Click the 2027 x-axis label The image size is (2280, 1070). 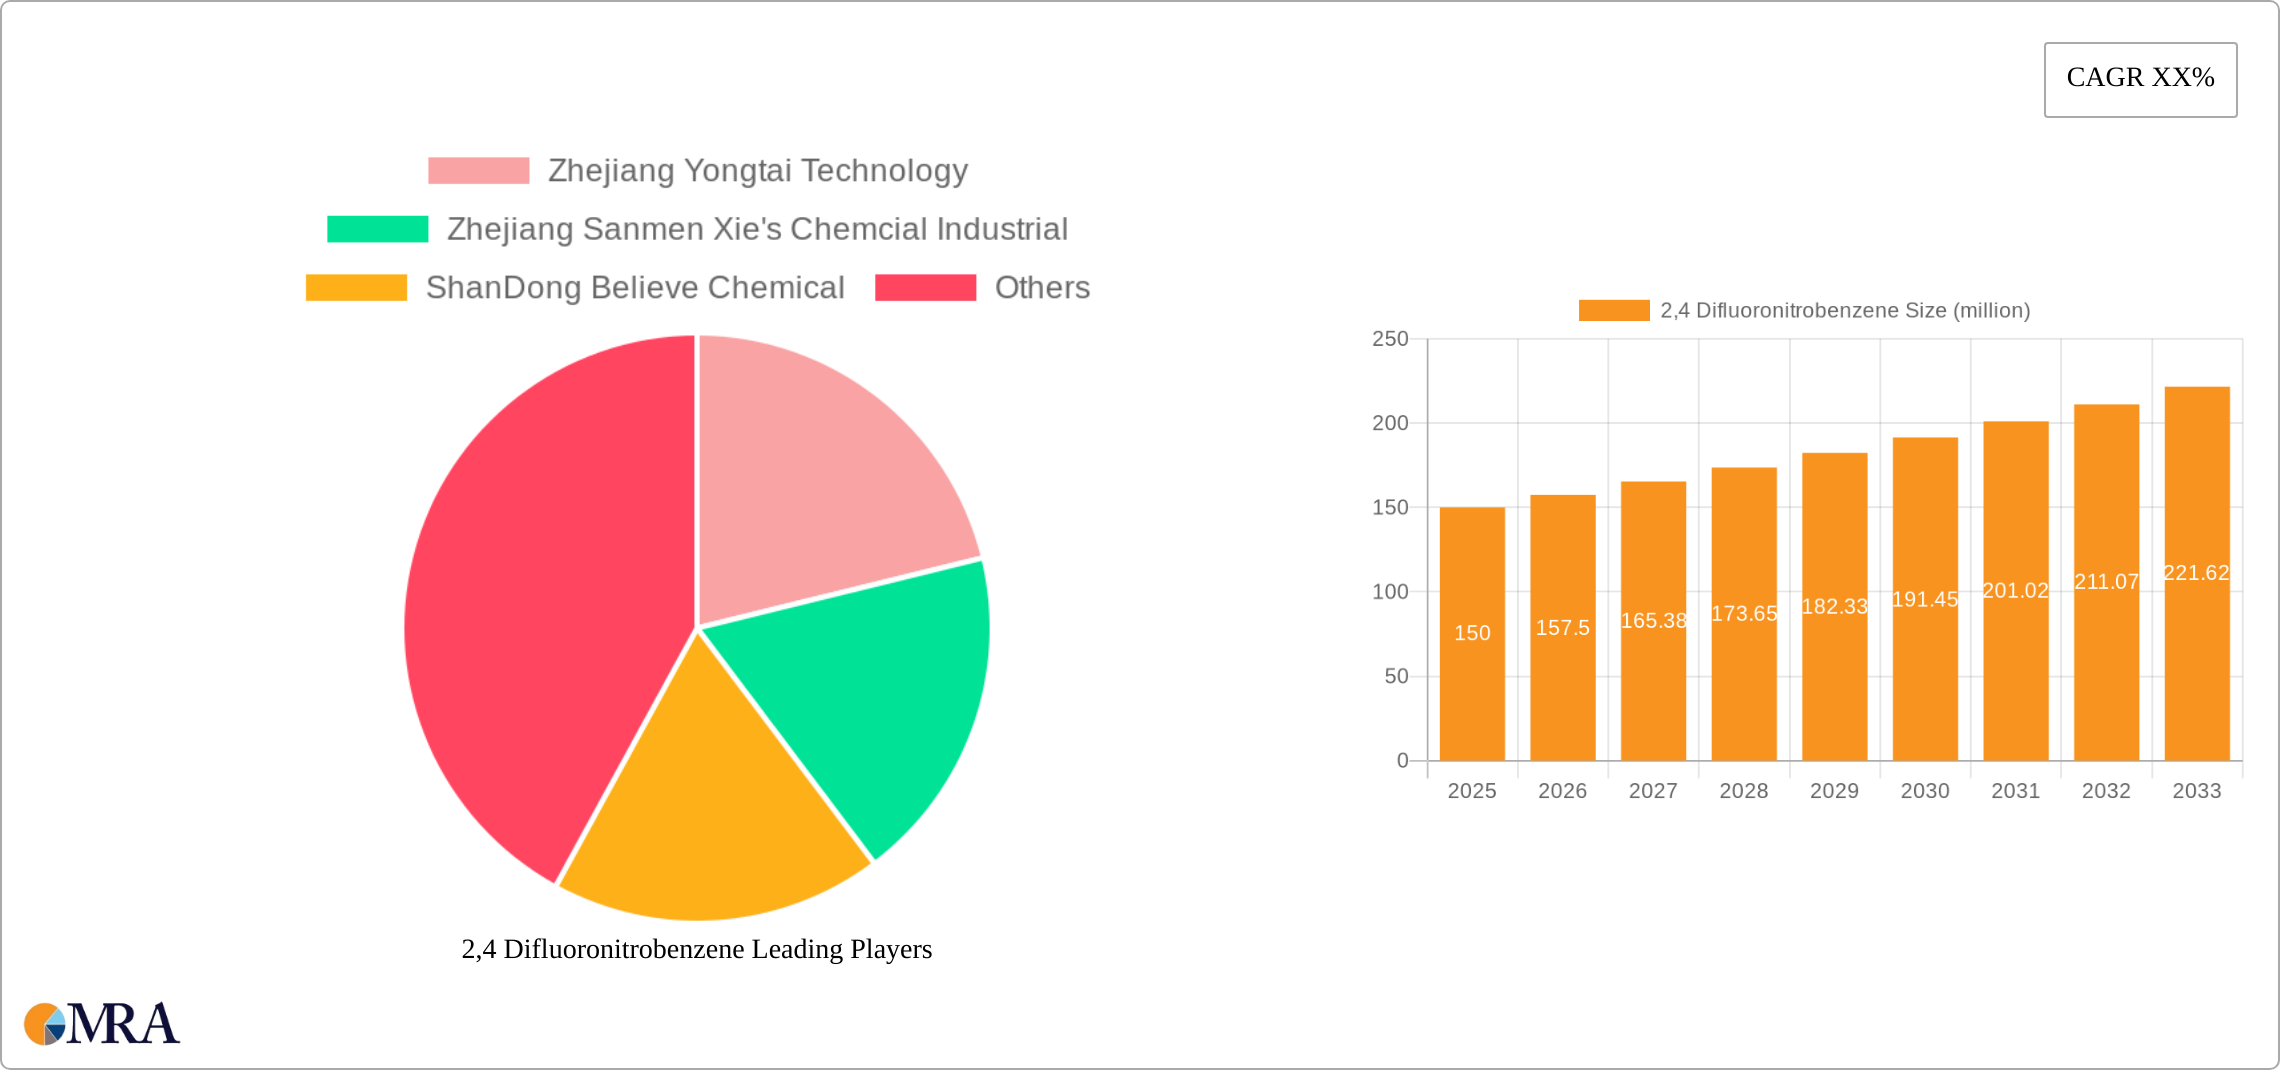coord(1653,791)
